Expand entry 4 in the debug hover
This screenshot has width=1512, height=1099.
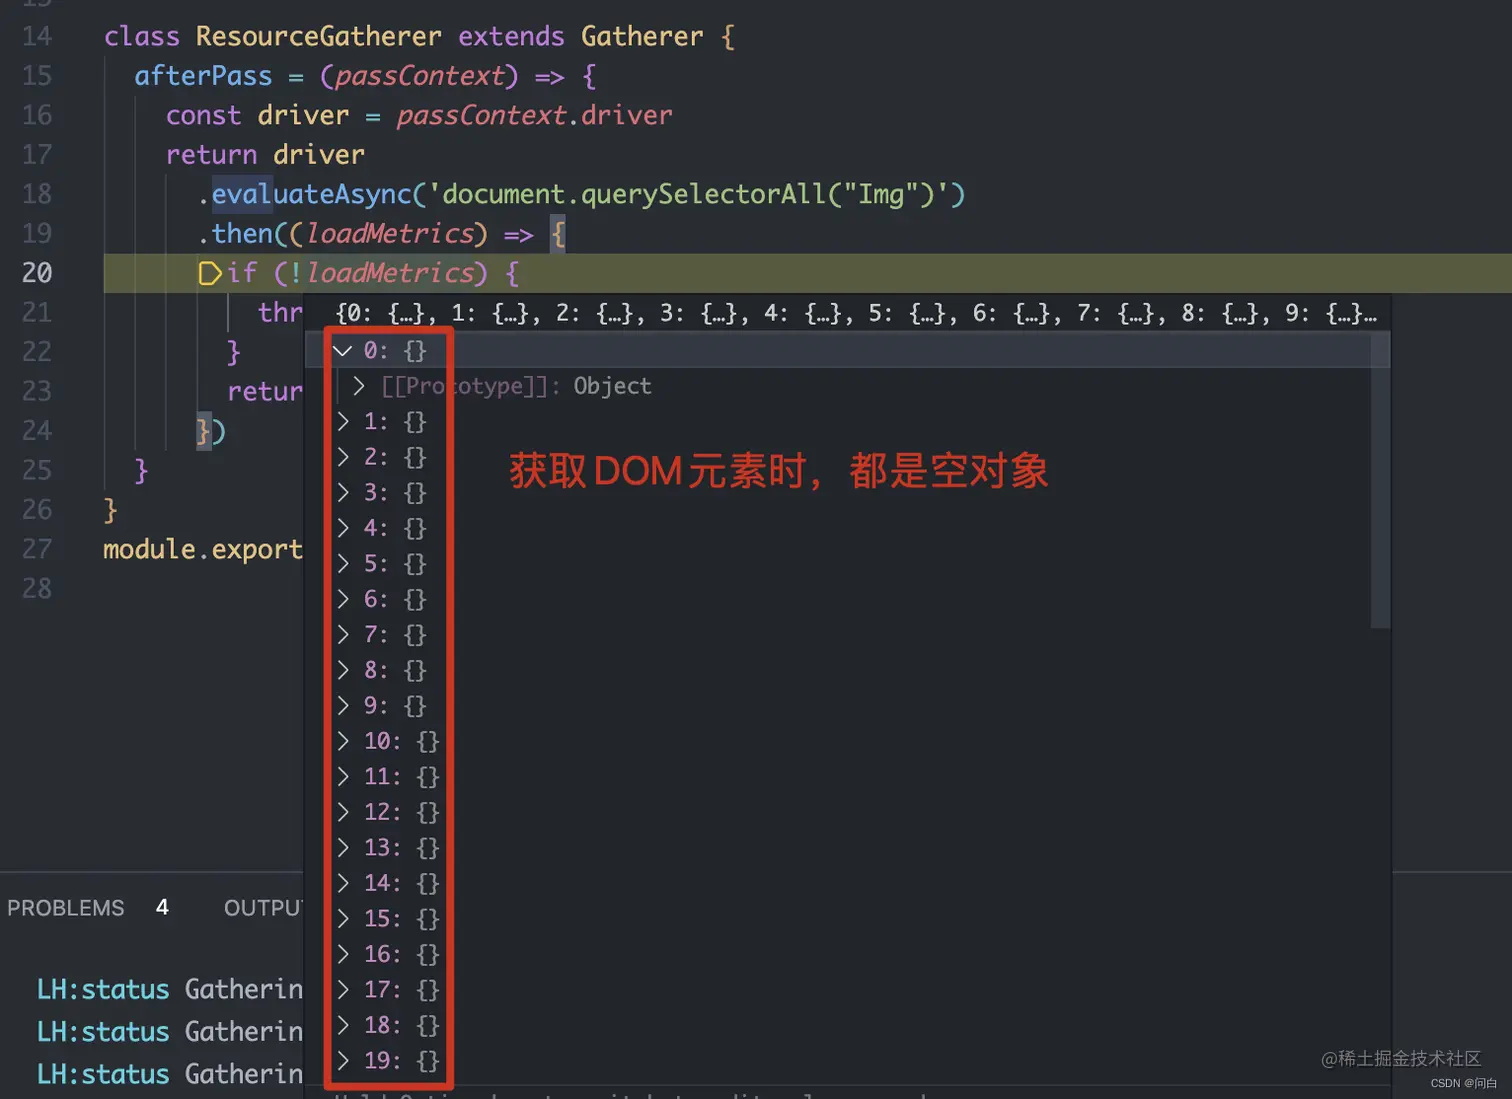coord(343,528)
